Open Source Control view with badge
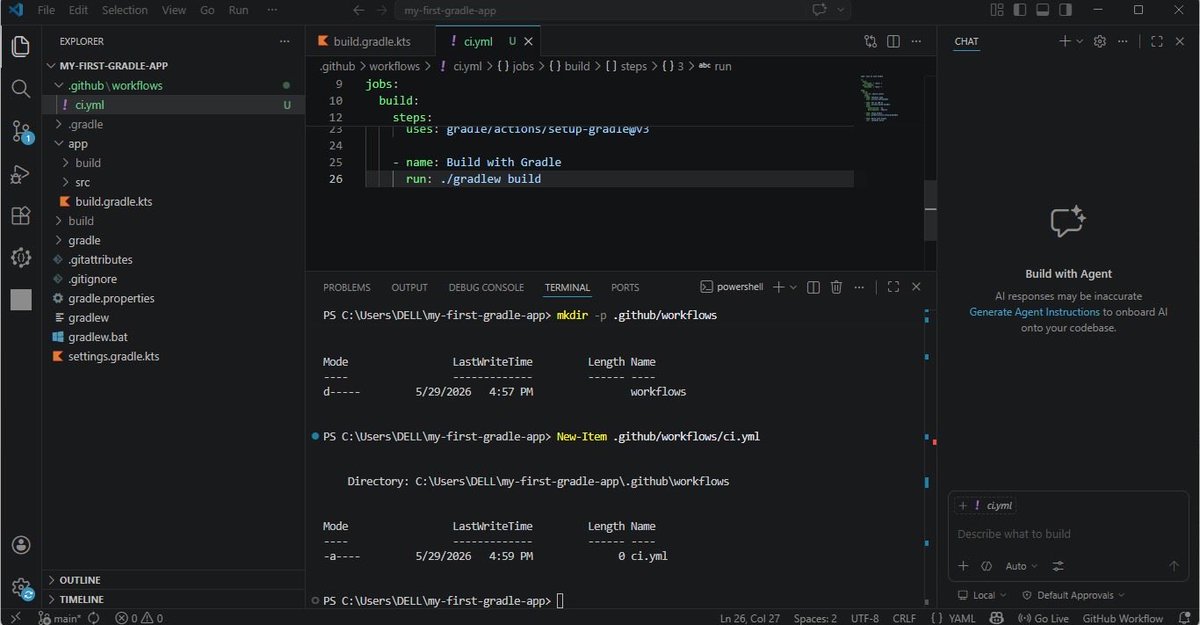 point(21,131)
